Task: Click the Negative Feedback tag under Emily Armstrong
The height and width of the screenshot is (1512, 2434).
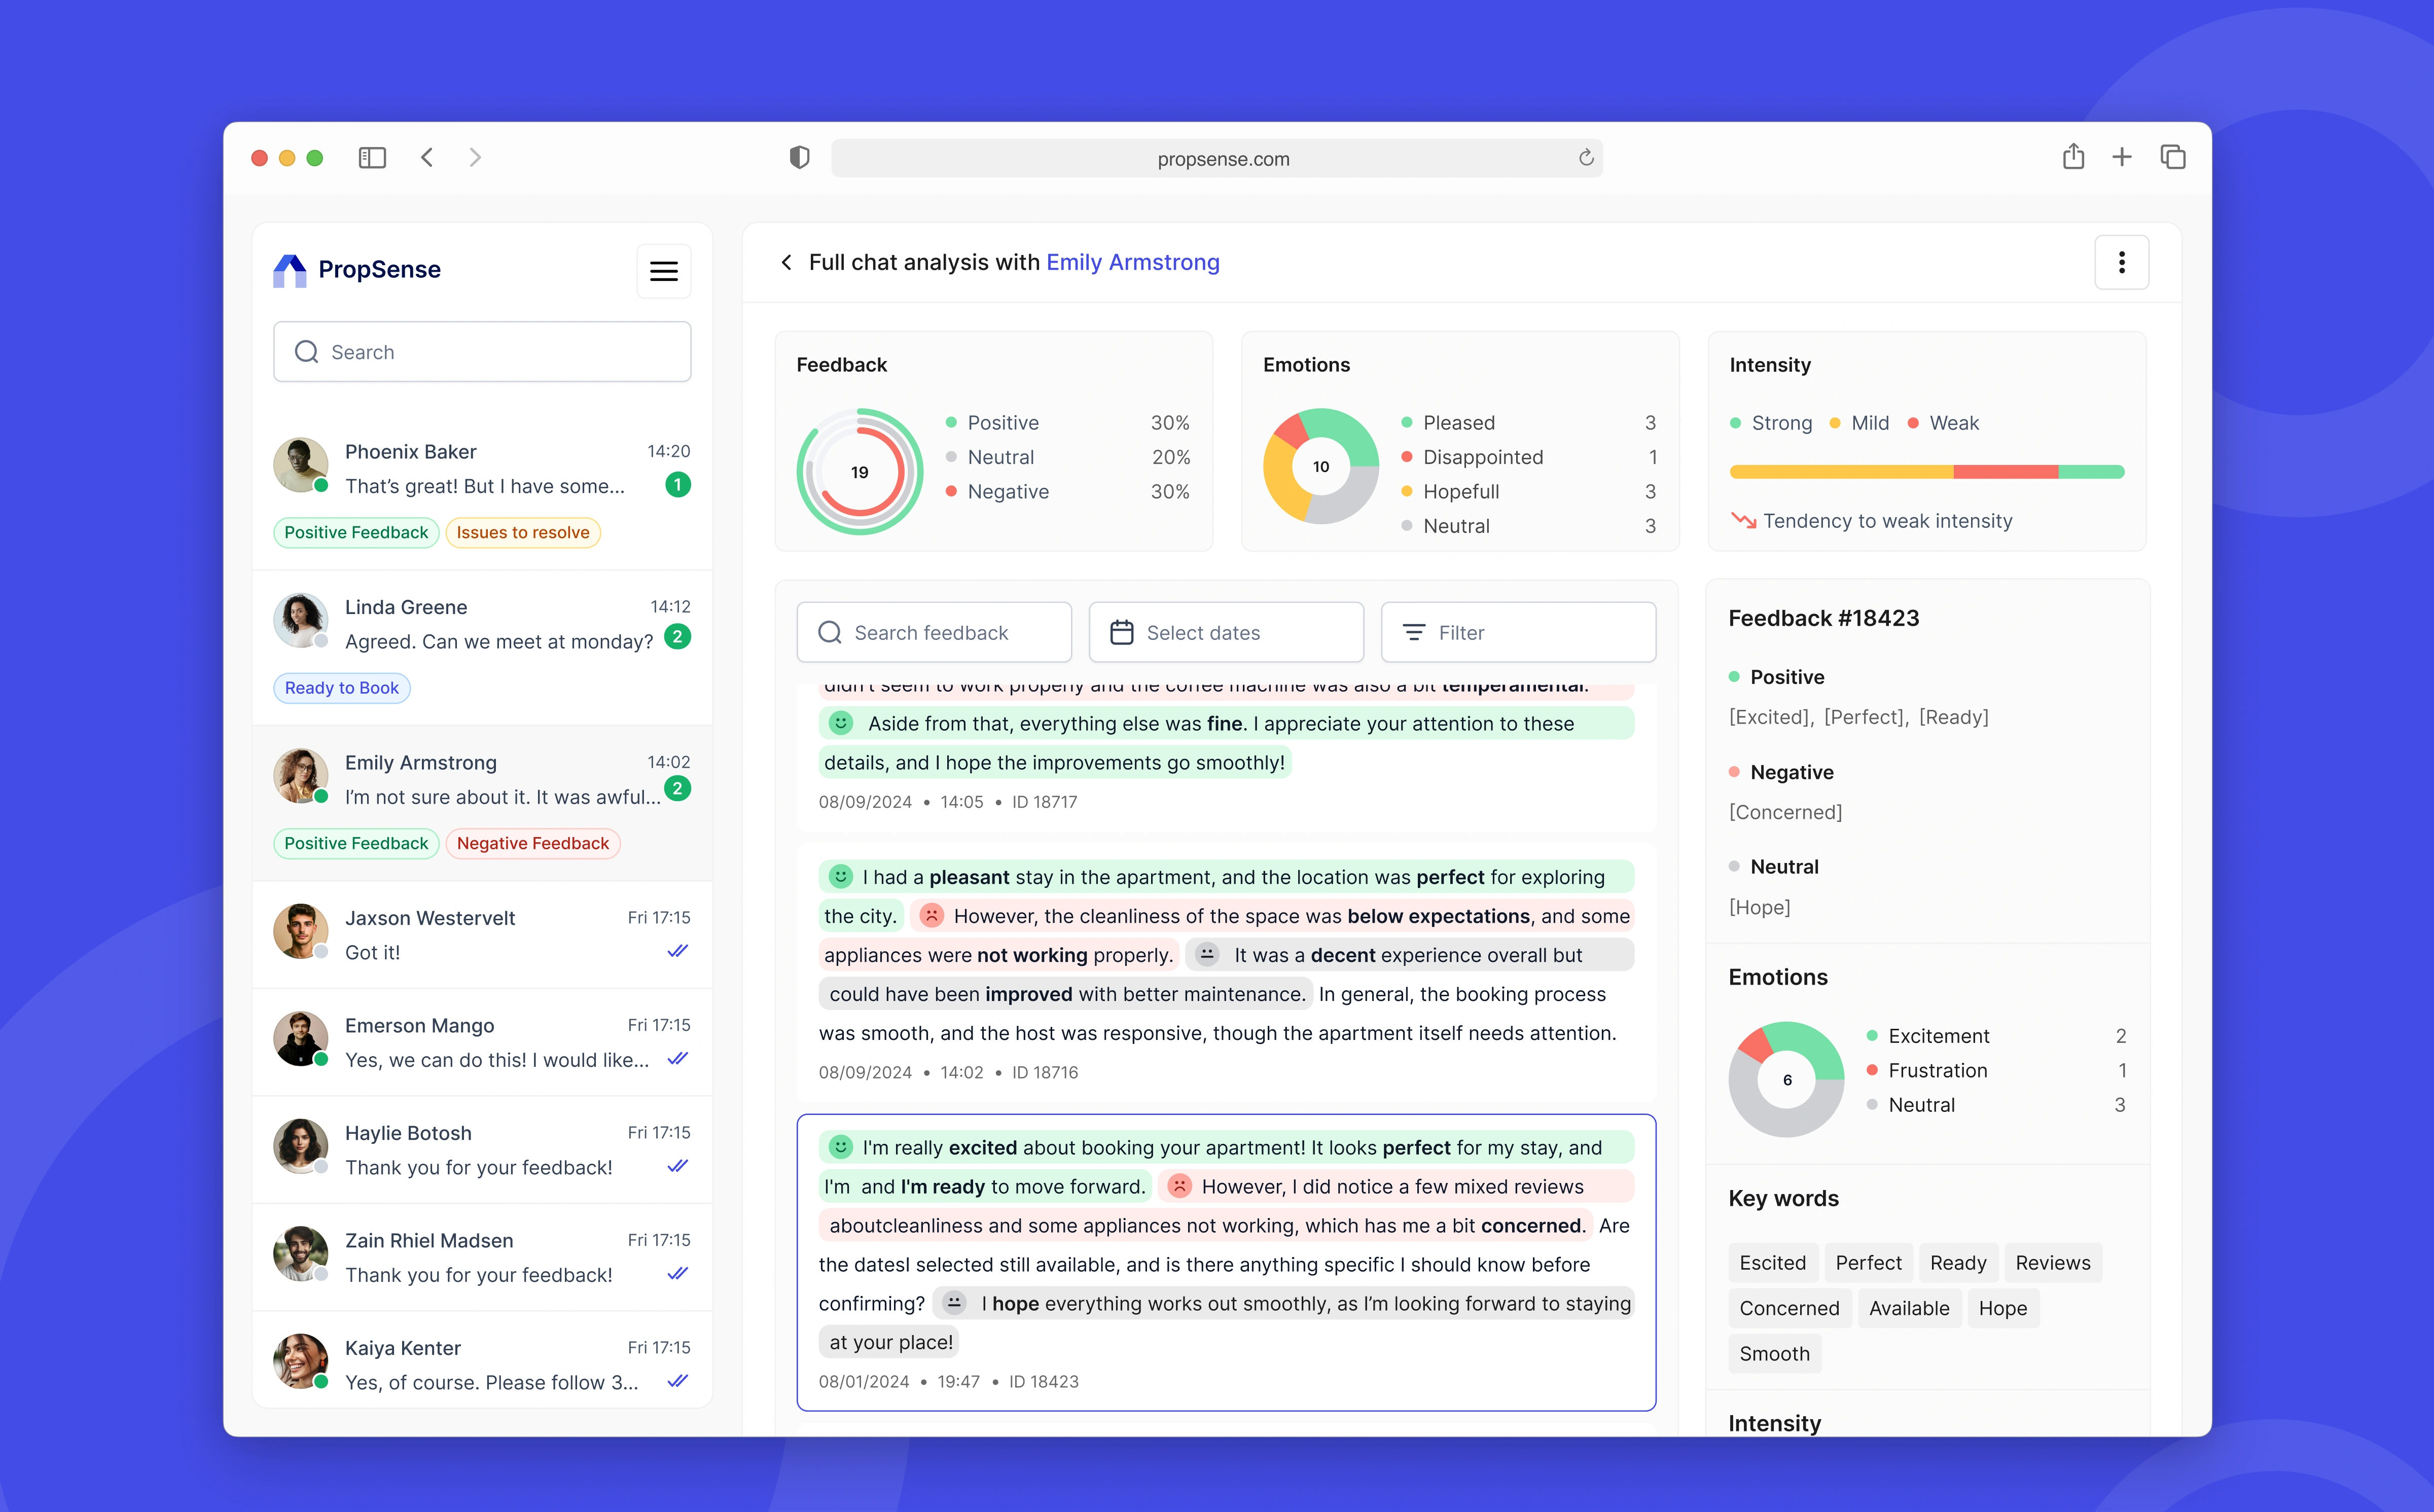Action: click(x=533, y=843)
